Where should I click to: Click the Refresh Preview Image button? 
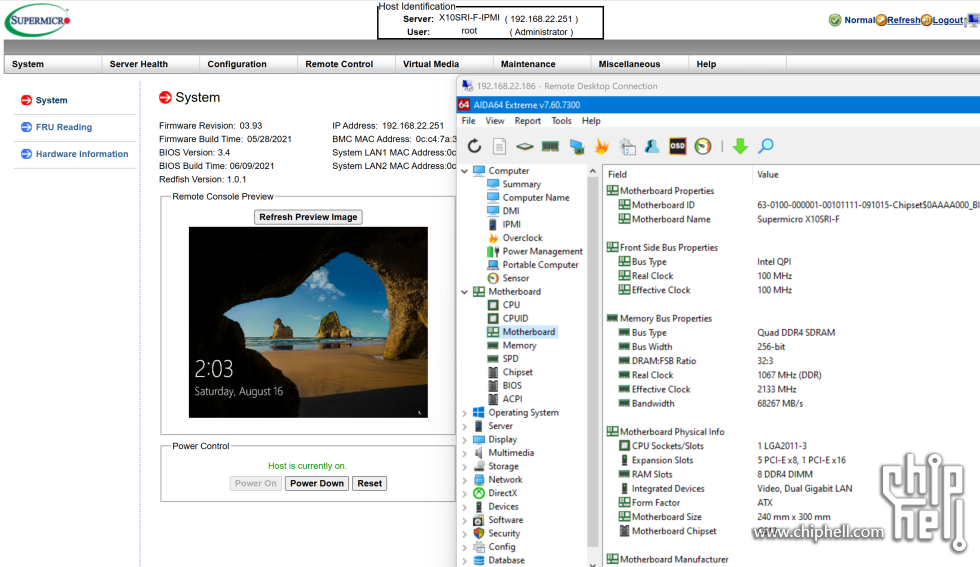(x=308, y=217)
